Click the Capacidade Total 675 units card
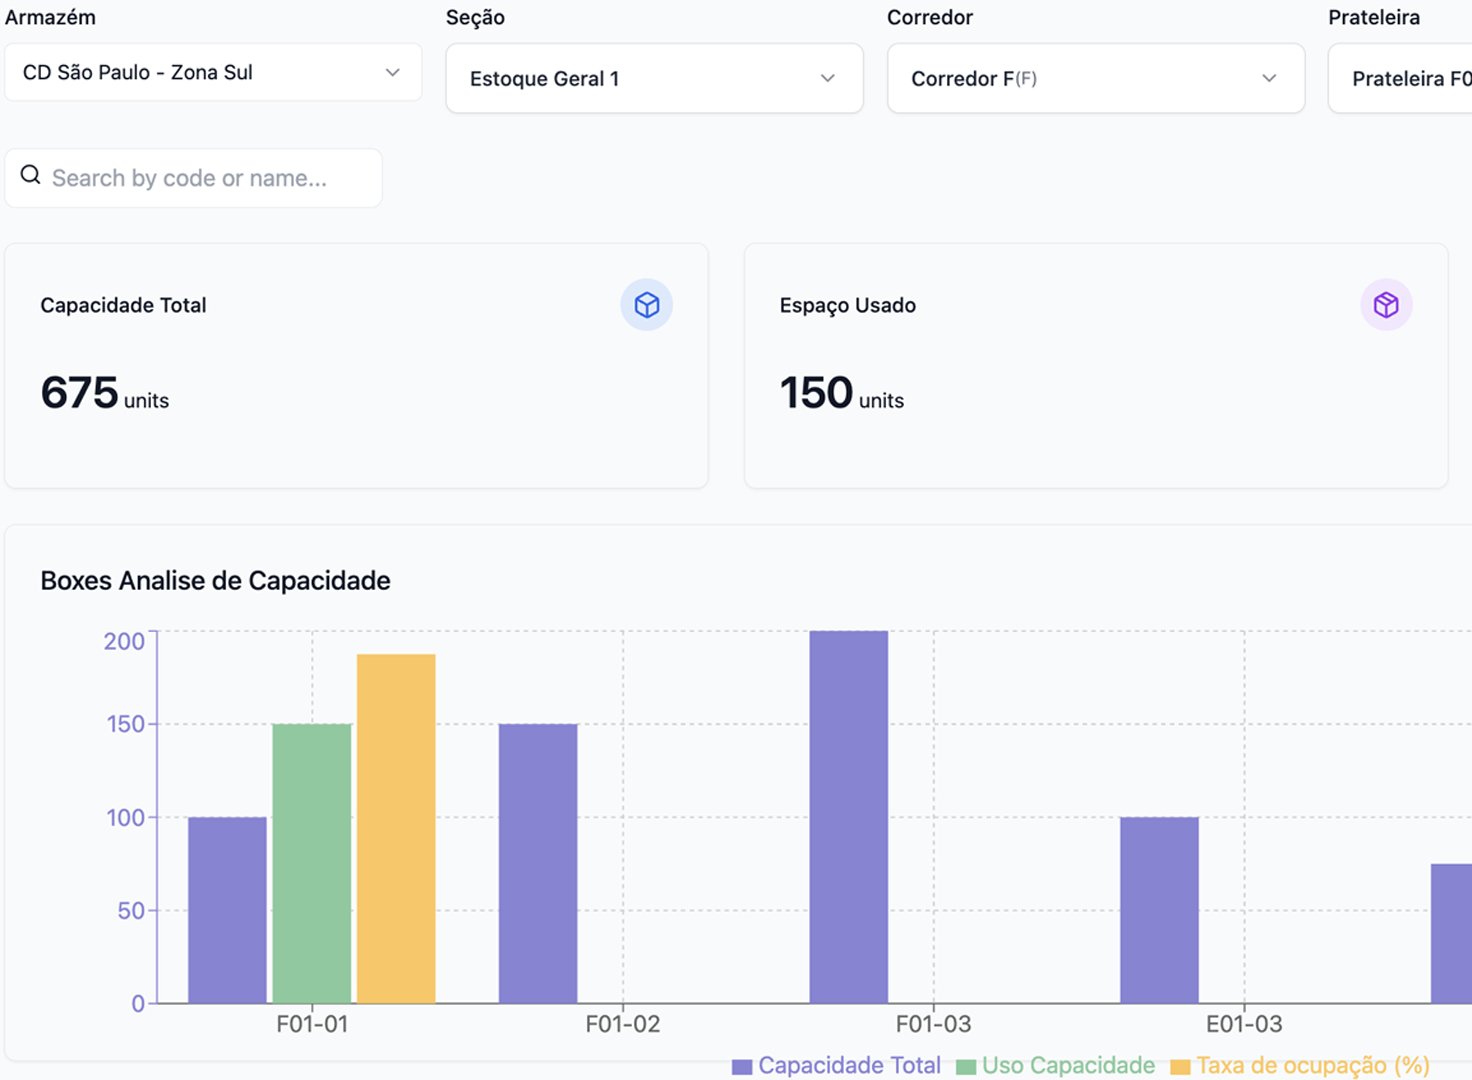The width and height of the screenshot is (1472, 1080). [356, 366]
